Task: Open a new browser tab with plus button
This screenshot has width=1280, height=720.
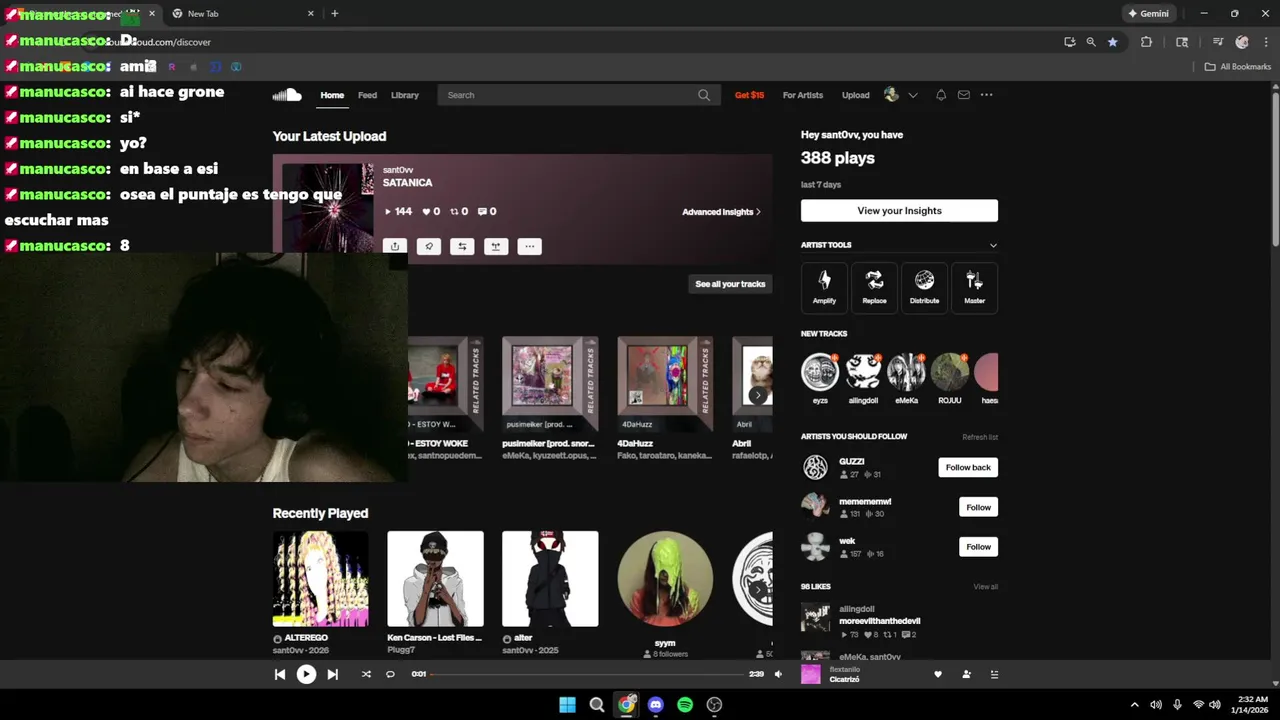Action: tap(334, 14)
